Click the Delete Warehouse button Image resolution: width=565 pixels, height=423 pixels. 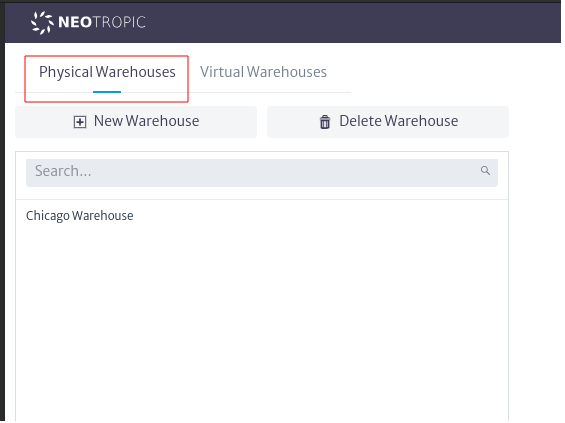click(388, 122)
